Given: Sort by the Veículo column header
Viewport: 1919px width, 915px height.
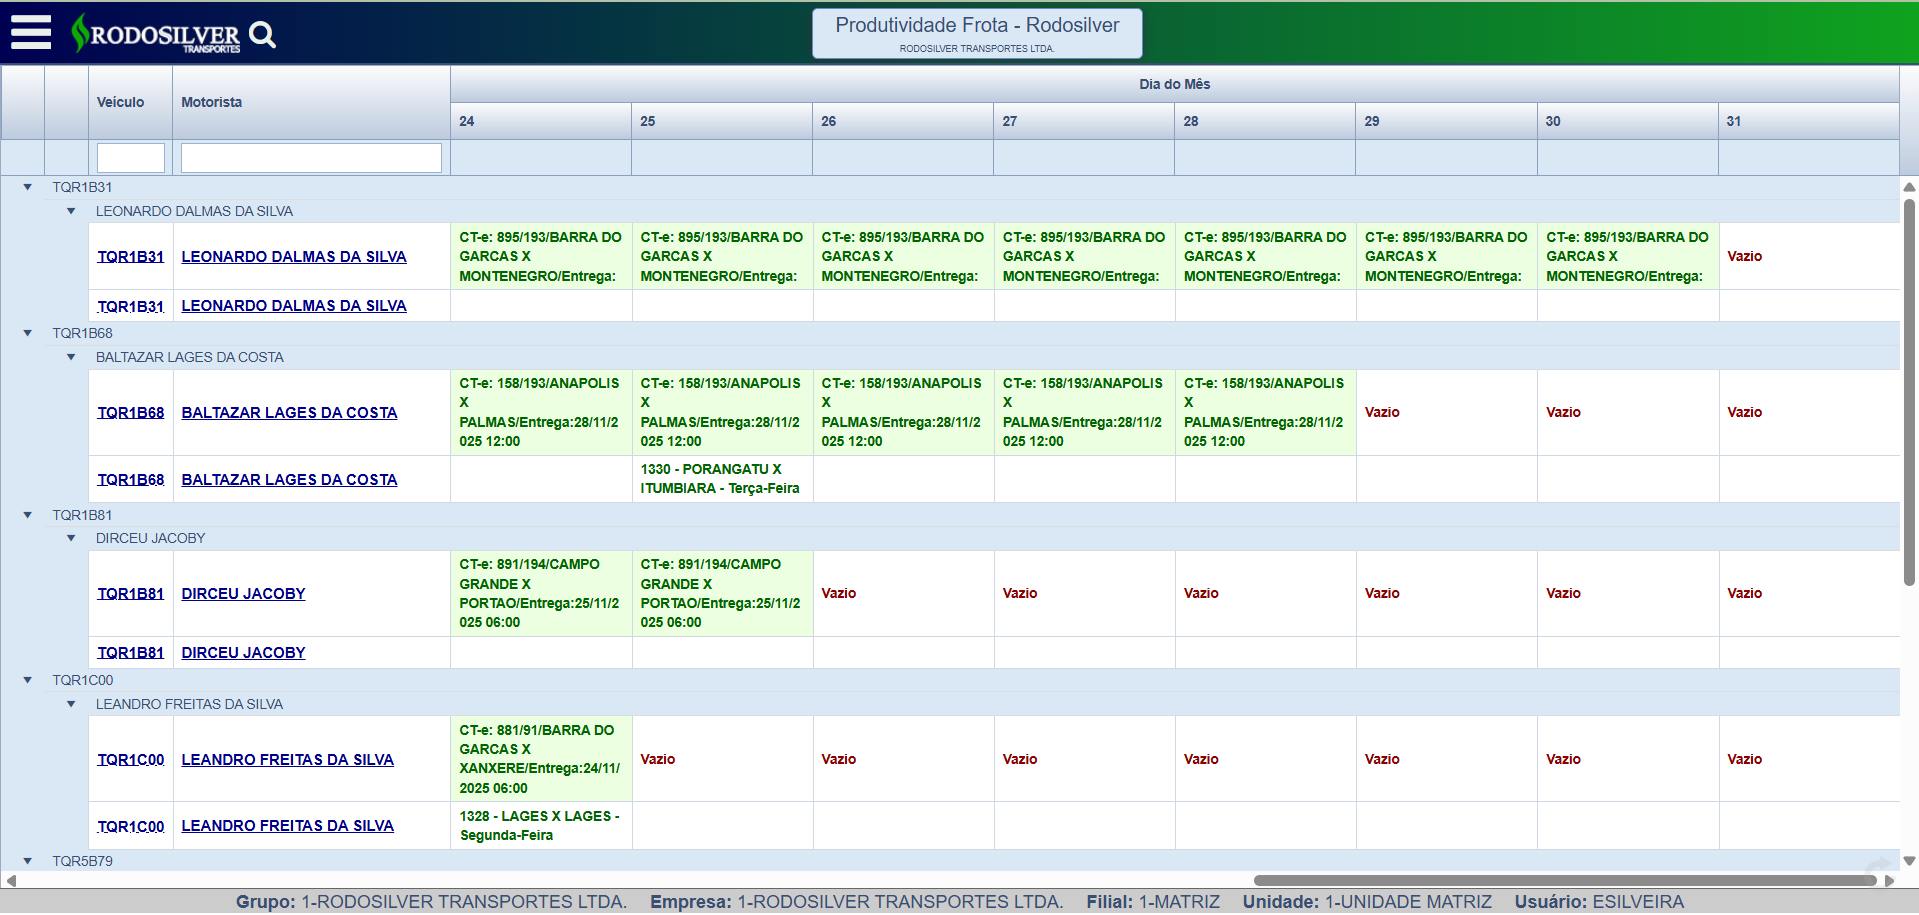Looking at the screenshot, I should [x=121, y=102].
